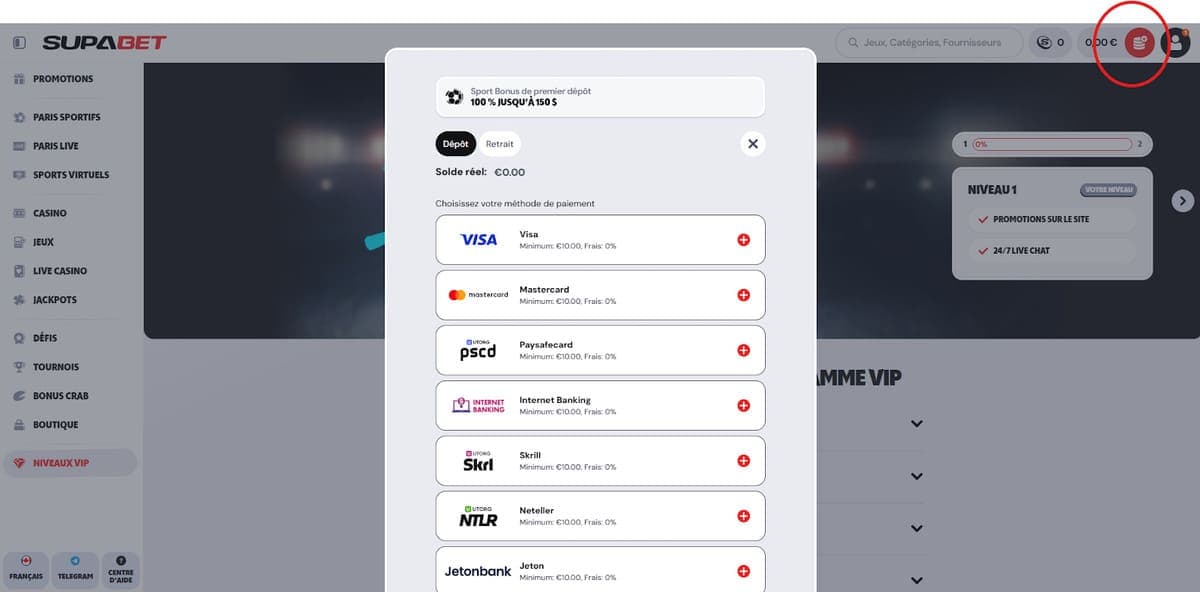This screenshot has width=1200, height=592.
Task: Choose Paysafecard payment option
Action: (x=600, y=350)
